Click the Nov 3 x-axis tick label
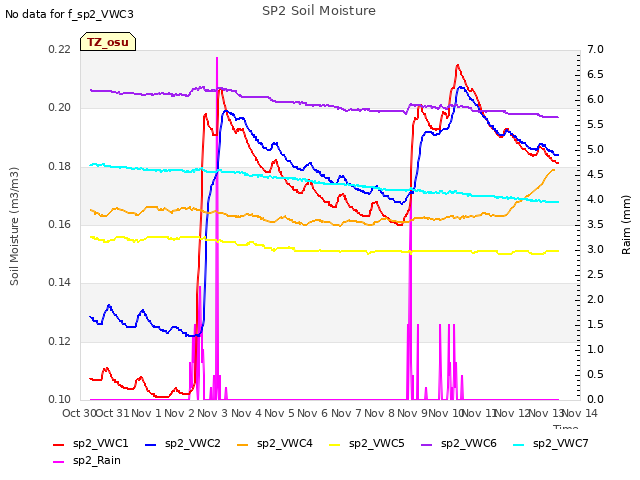Screen dimensions: 640x480 pos(212,413)
